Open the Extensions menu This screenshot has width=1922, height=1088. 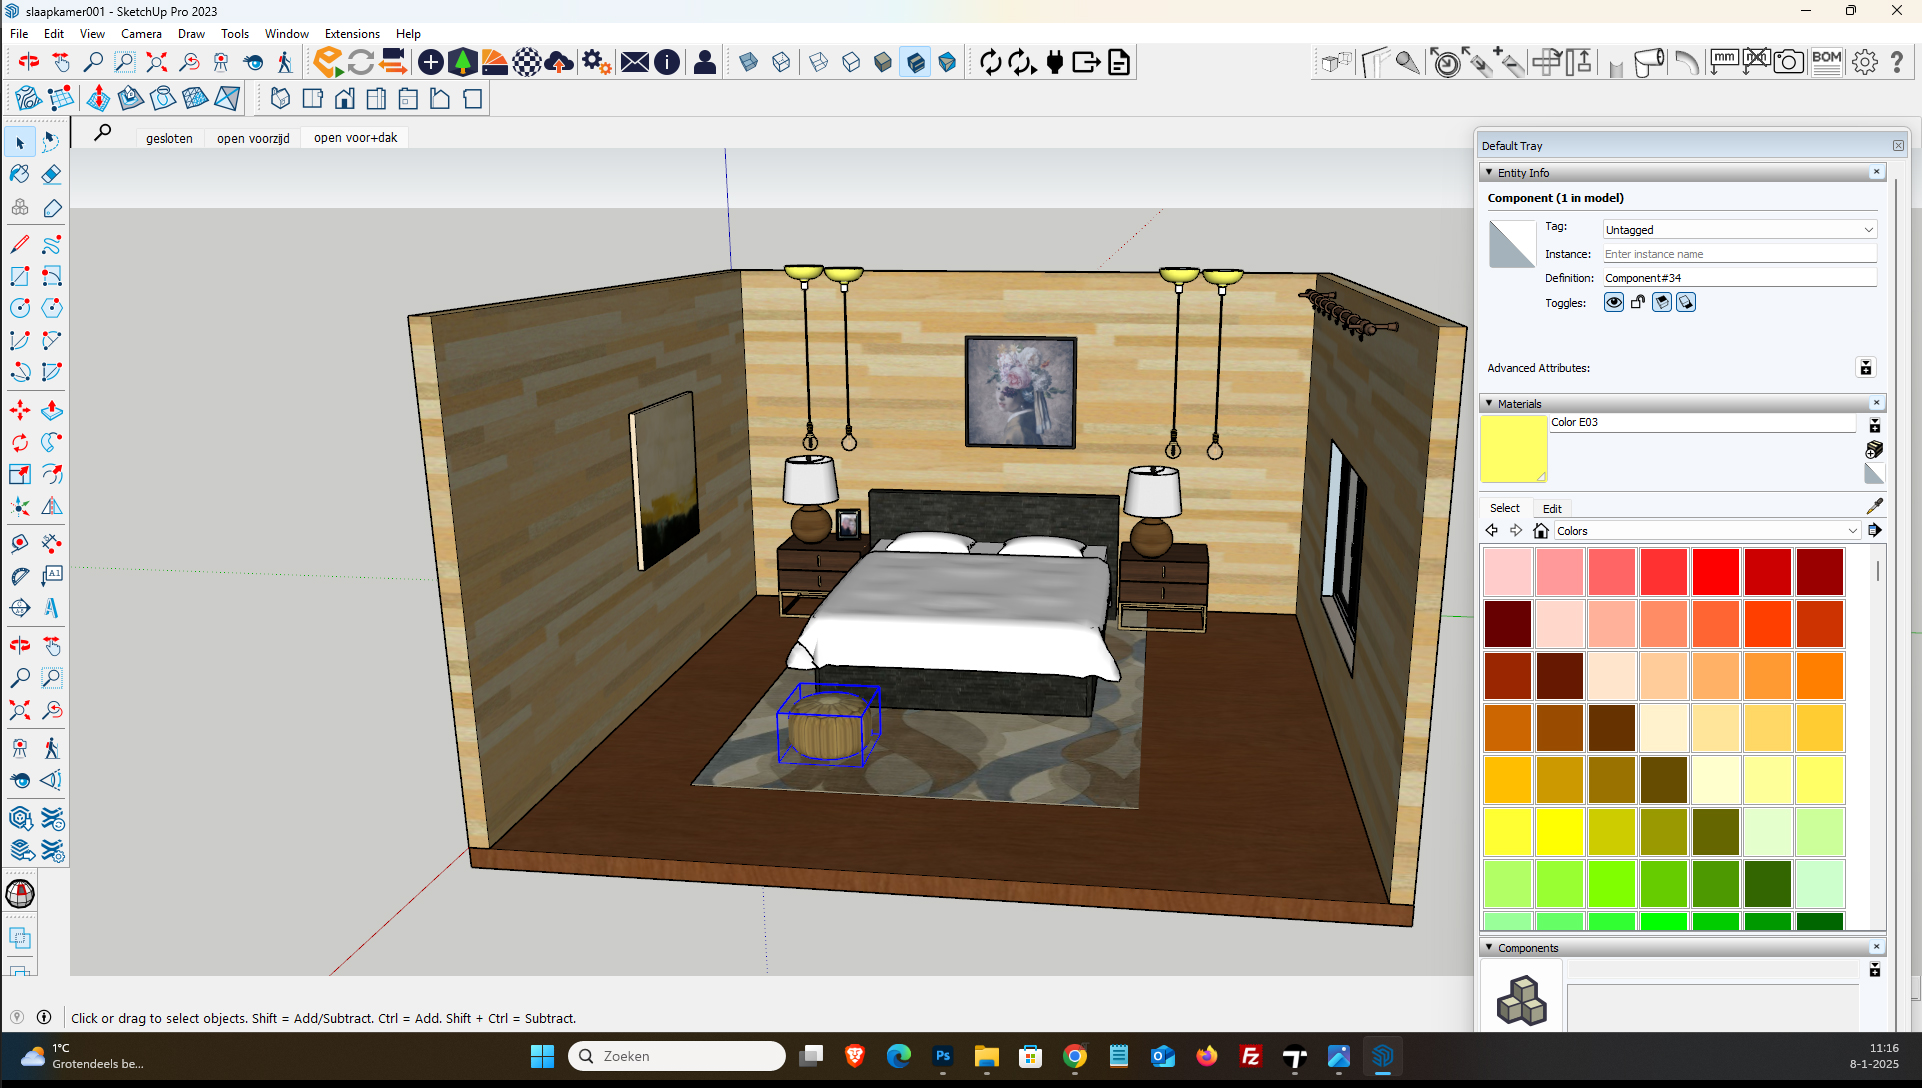click(x=352, y=33)
